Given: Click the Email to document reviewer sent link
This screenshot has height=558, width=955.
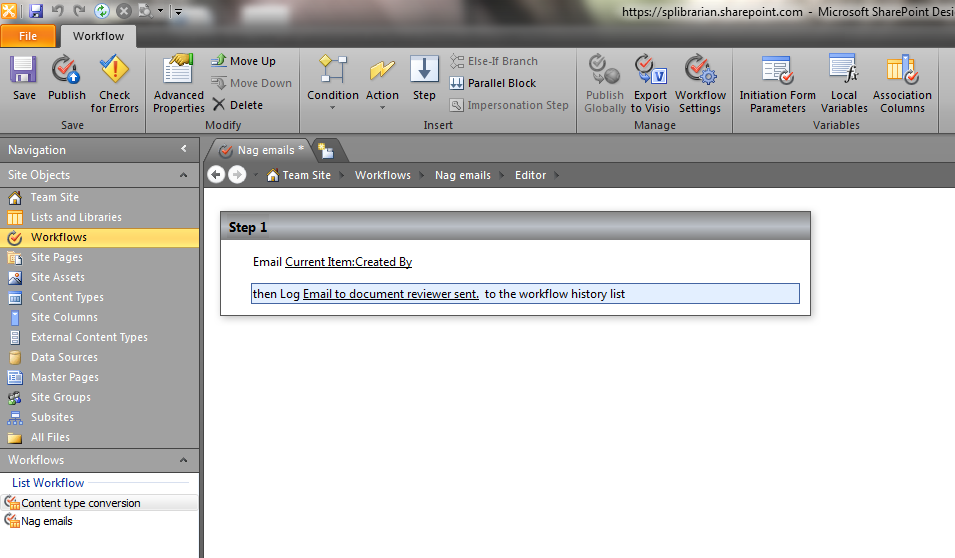Looking at the screenshot, I should click(391, 294).
